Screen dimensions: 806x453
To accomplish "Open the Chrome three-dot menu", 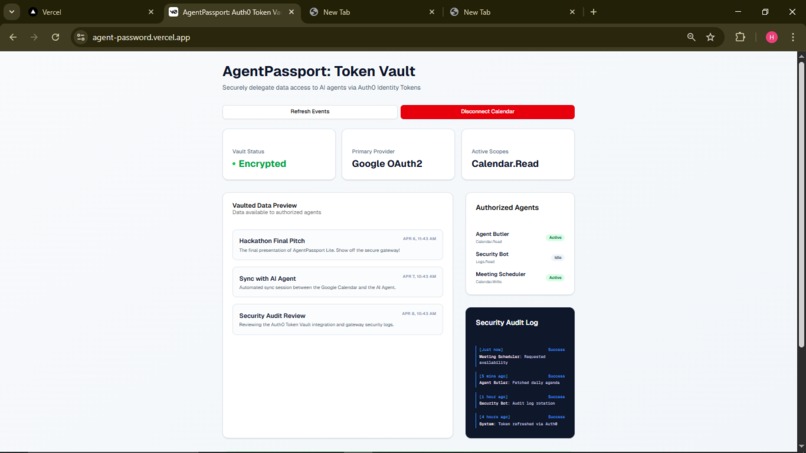I will (x=793, y=37).
